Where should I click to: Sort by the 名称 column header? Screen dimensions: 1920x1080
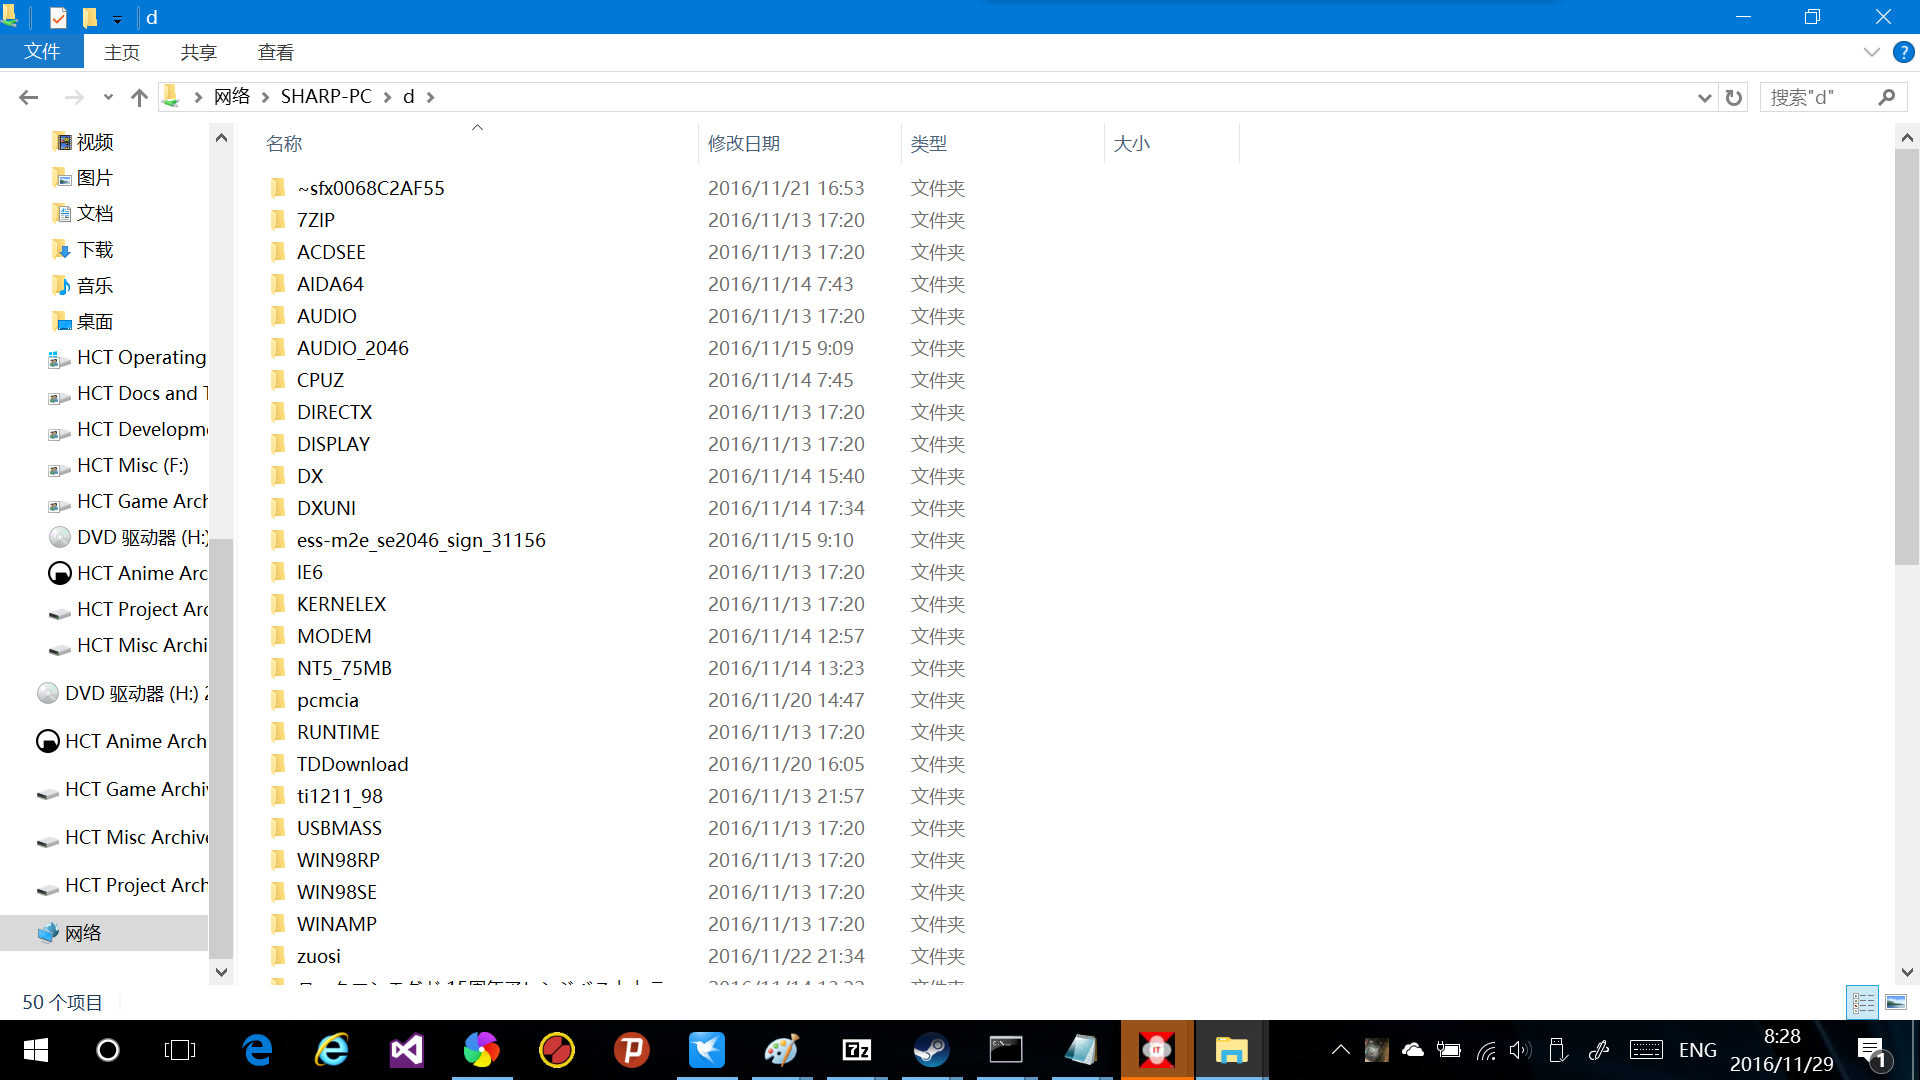[x=284, y=144]
